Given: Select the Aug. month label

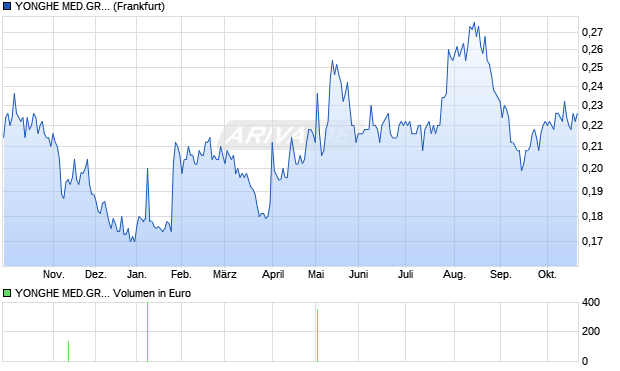Looking at the screenshot, I should click(454, 274).
